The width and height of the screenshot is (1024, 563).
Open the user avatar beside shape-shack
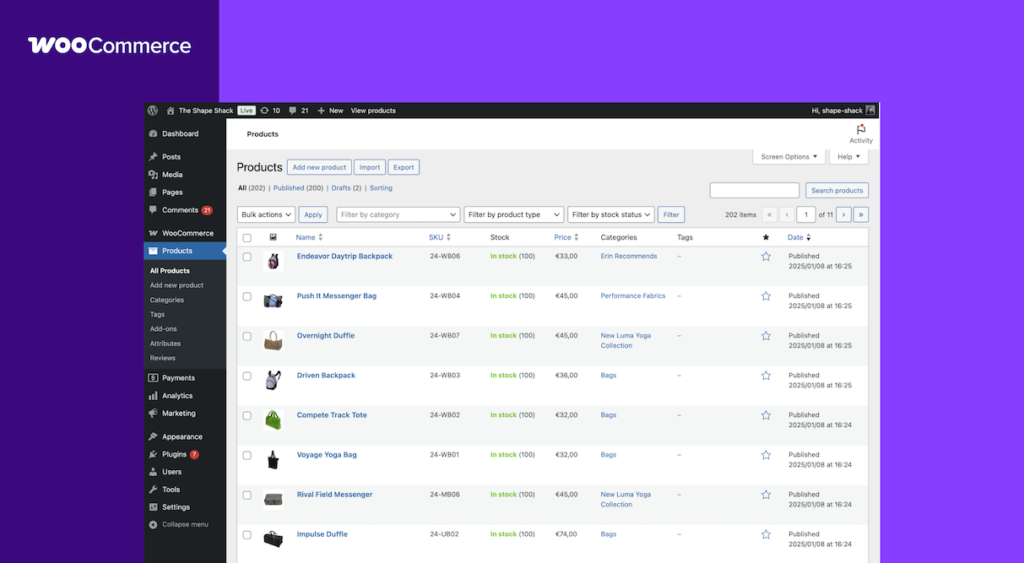pos(870,110)
